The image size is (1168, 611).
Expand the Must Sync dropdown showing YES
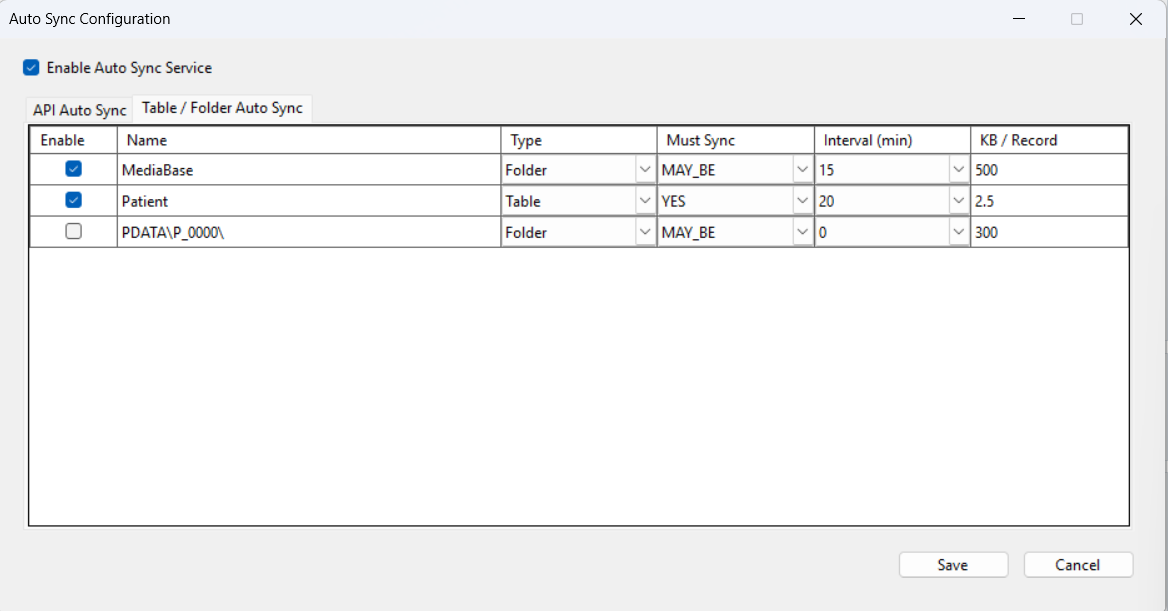click(x=802, y=201)
